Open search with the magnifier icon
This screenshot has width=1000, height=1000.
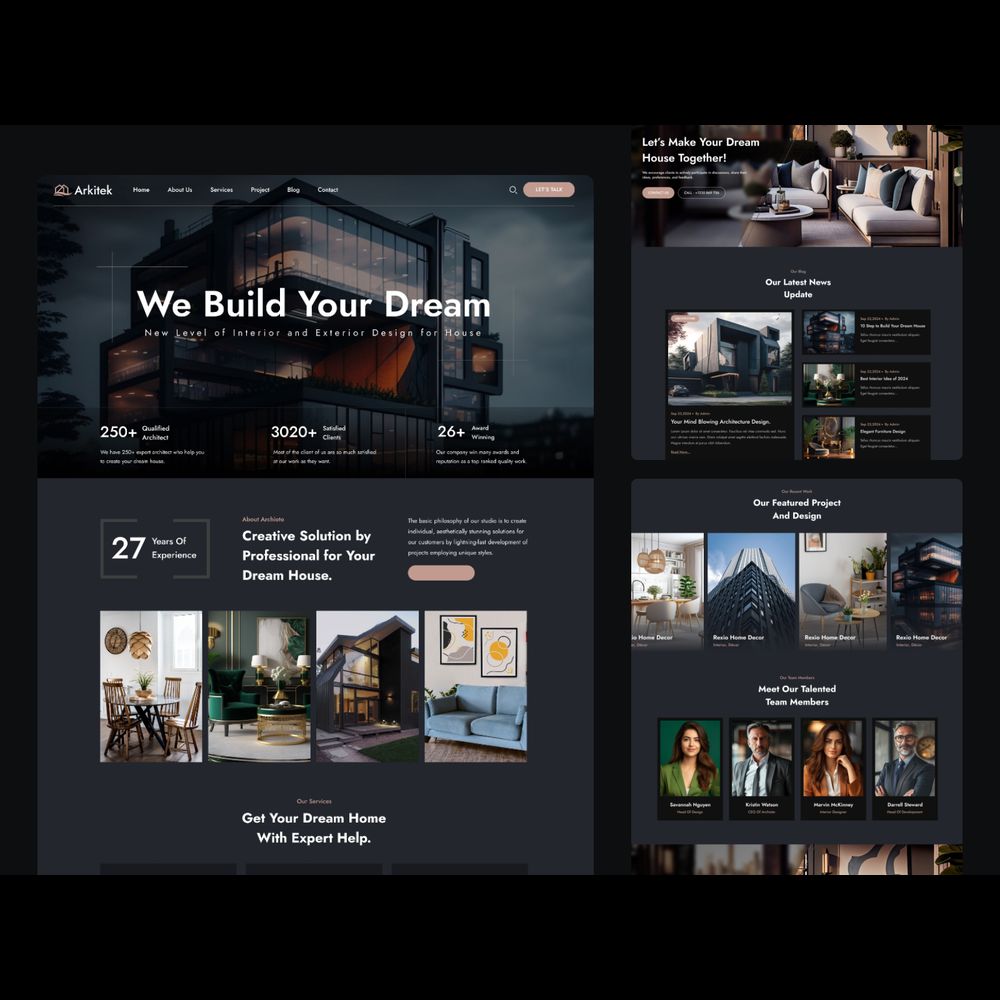(x=513, y=190)
